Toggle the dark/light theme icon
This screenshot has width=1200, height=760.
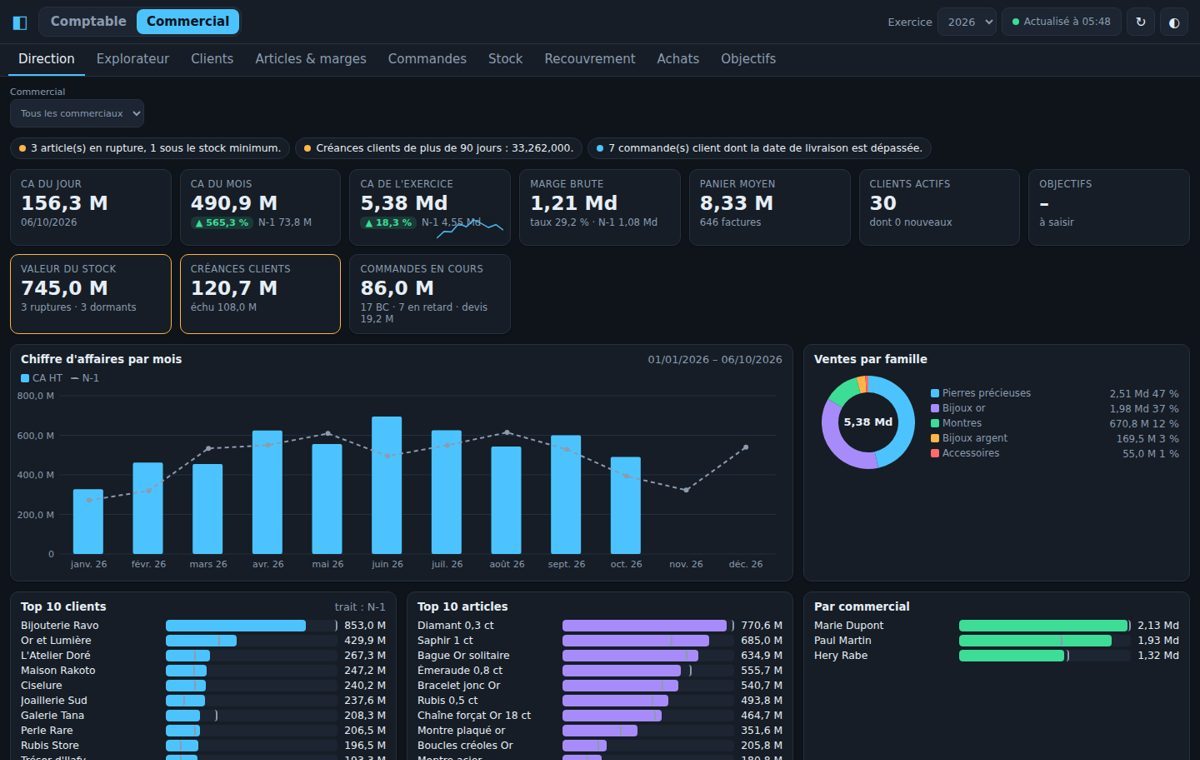pos(1175,22)
